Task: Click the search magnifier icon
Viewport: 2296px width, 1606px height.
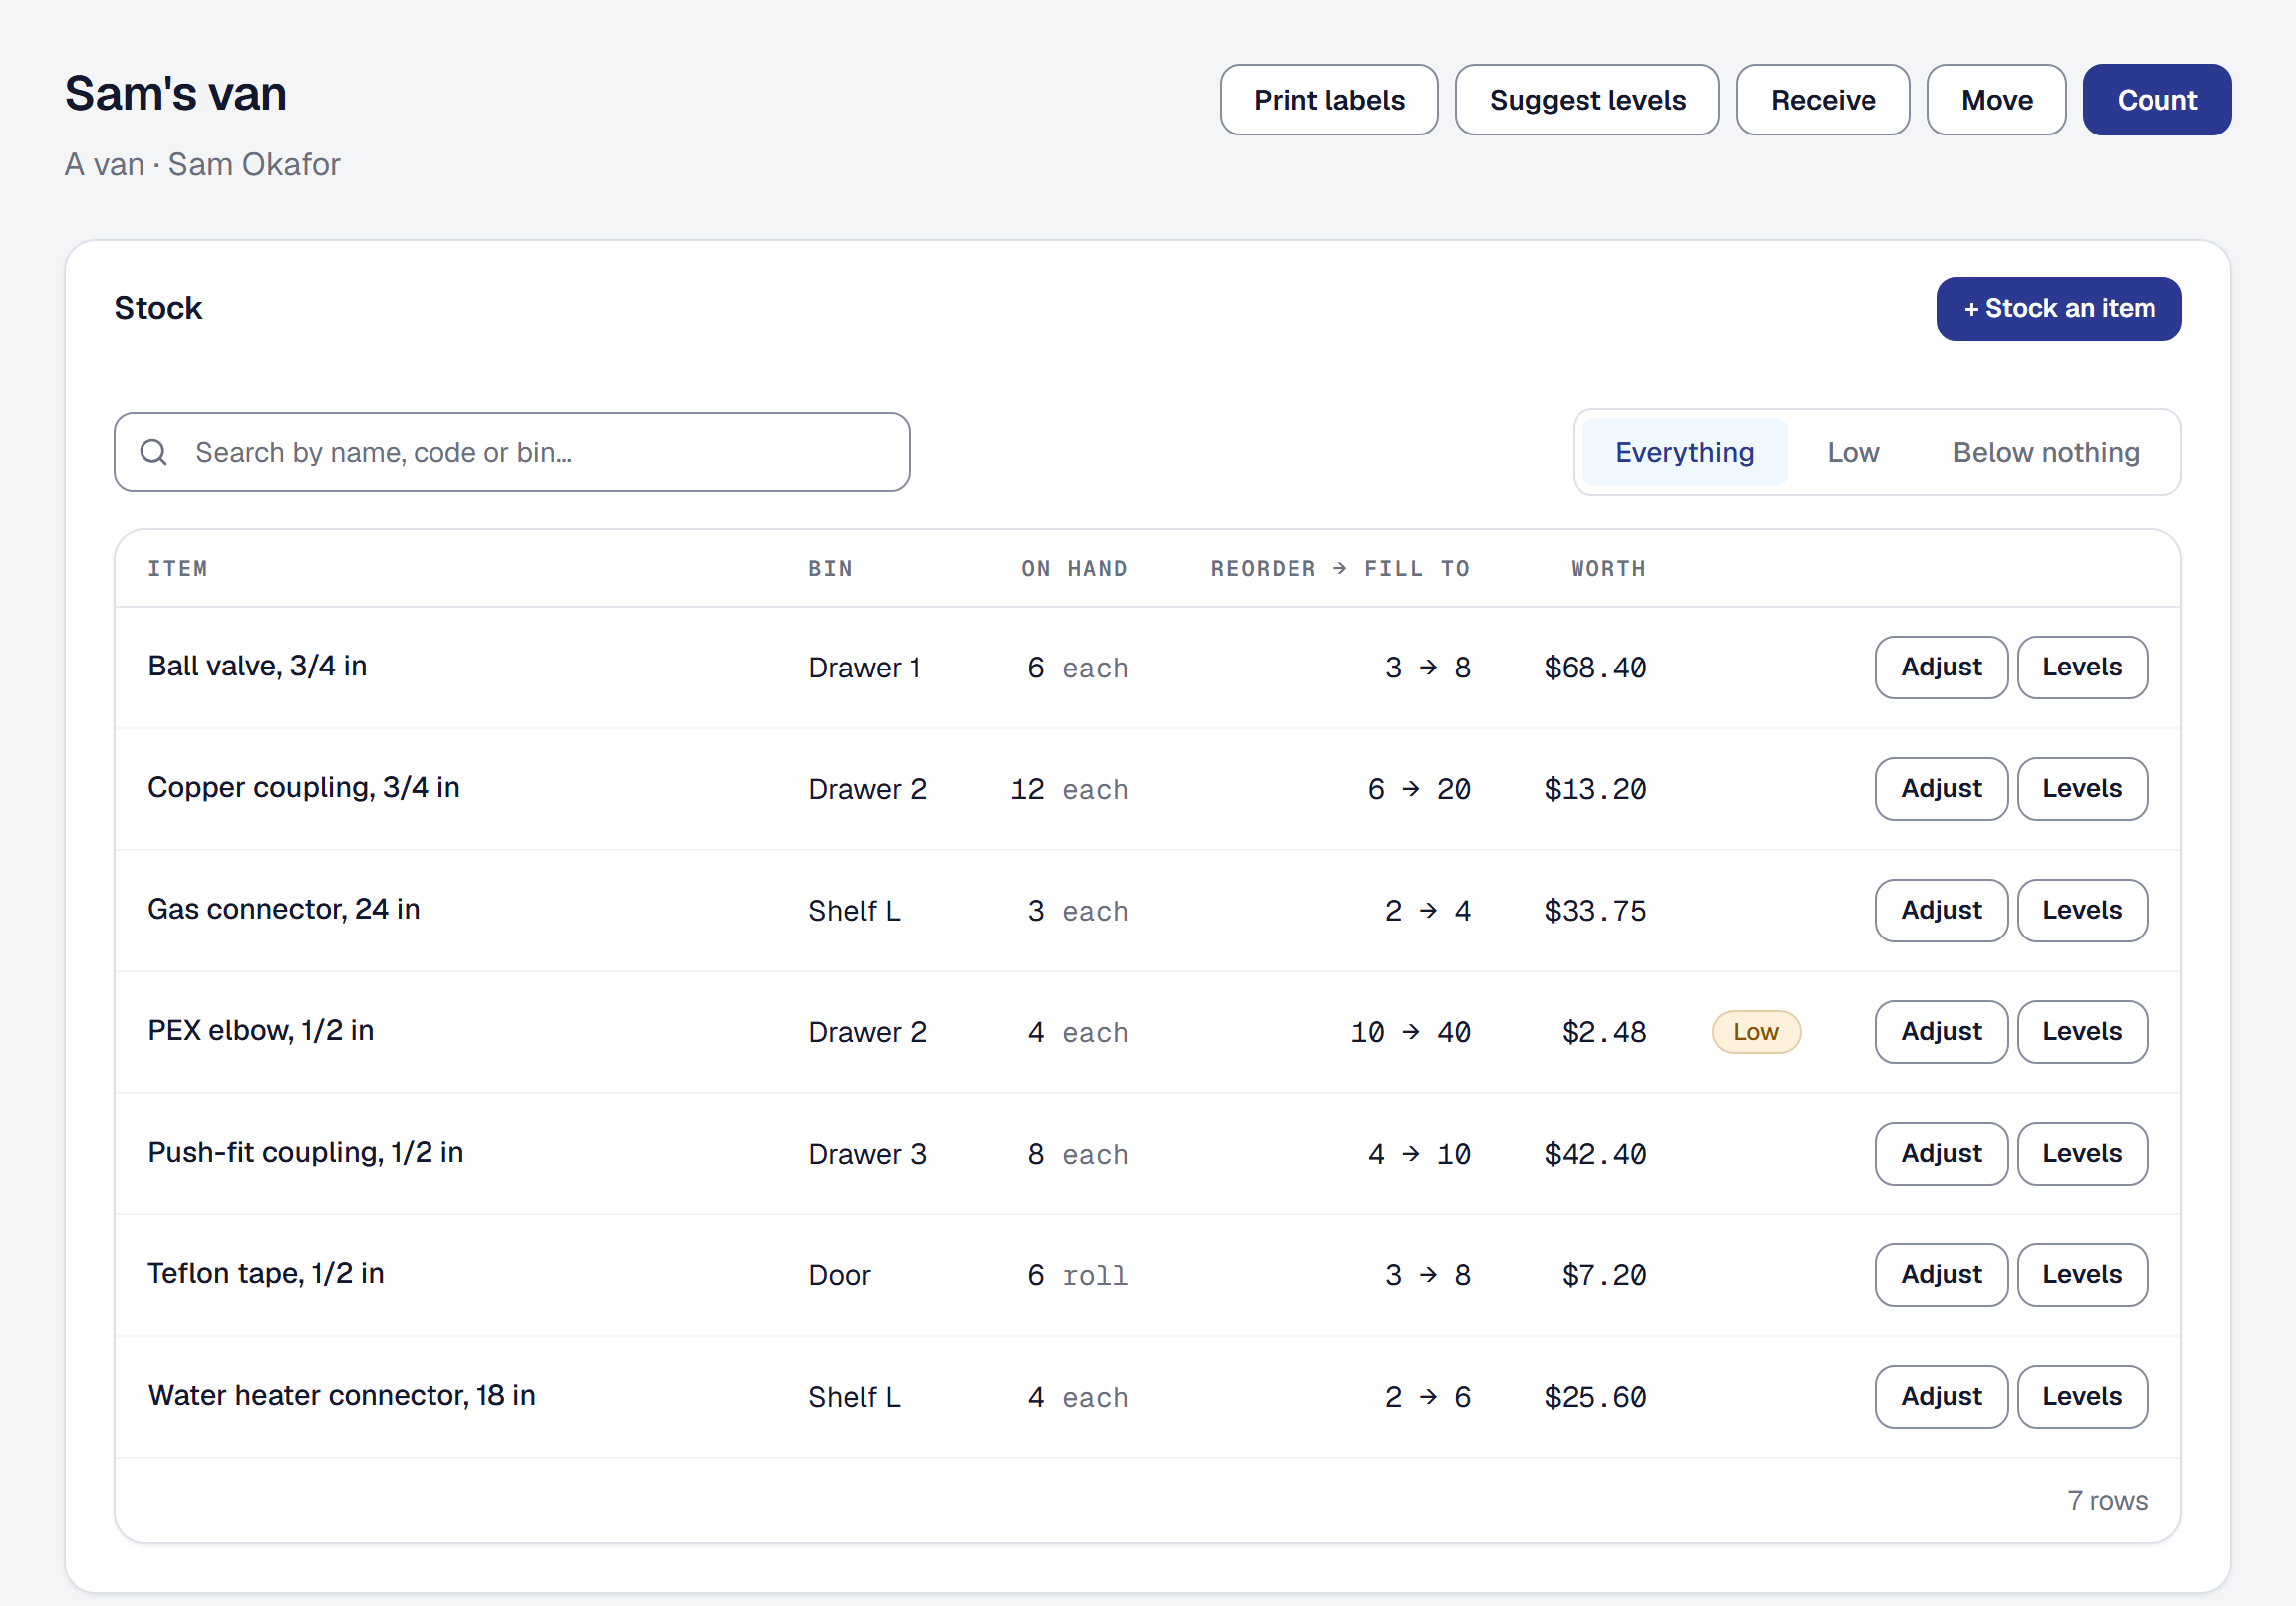Action: [153, 452]
